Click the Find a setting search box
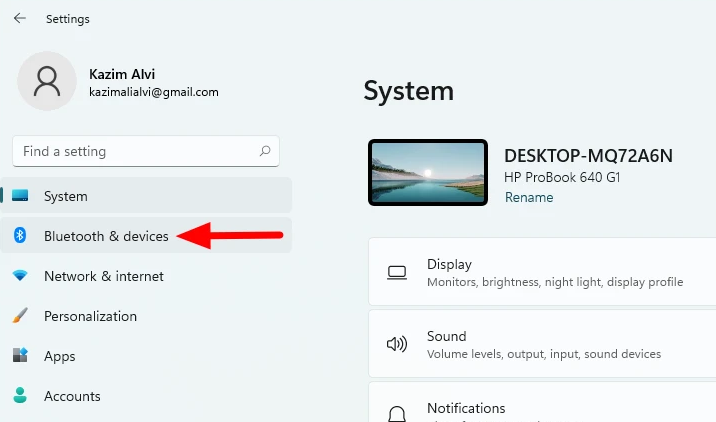 (x=146, y=151)
